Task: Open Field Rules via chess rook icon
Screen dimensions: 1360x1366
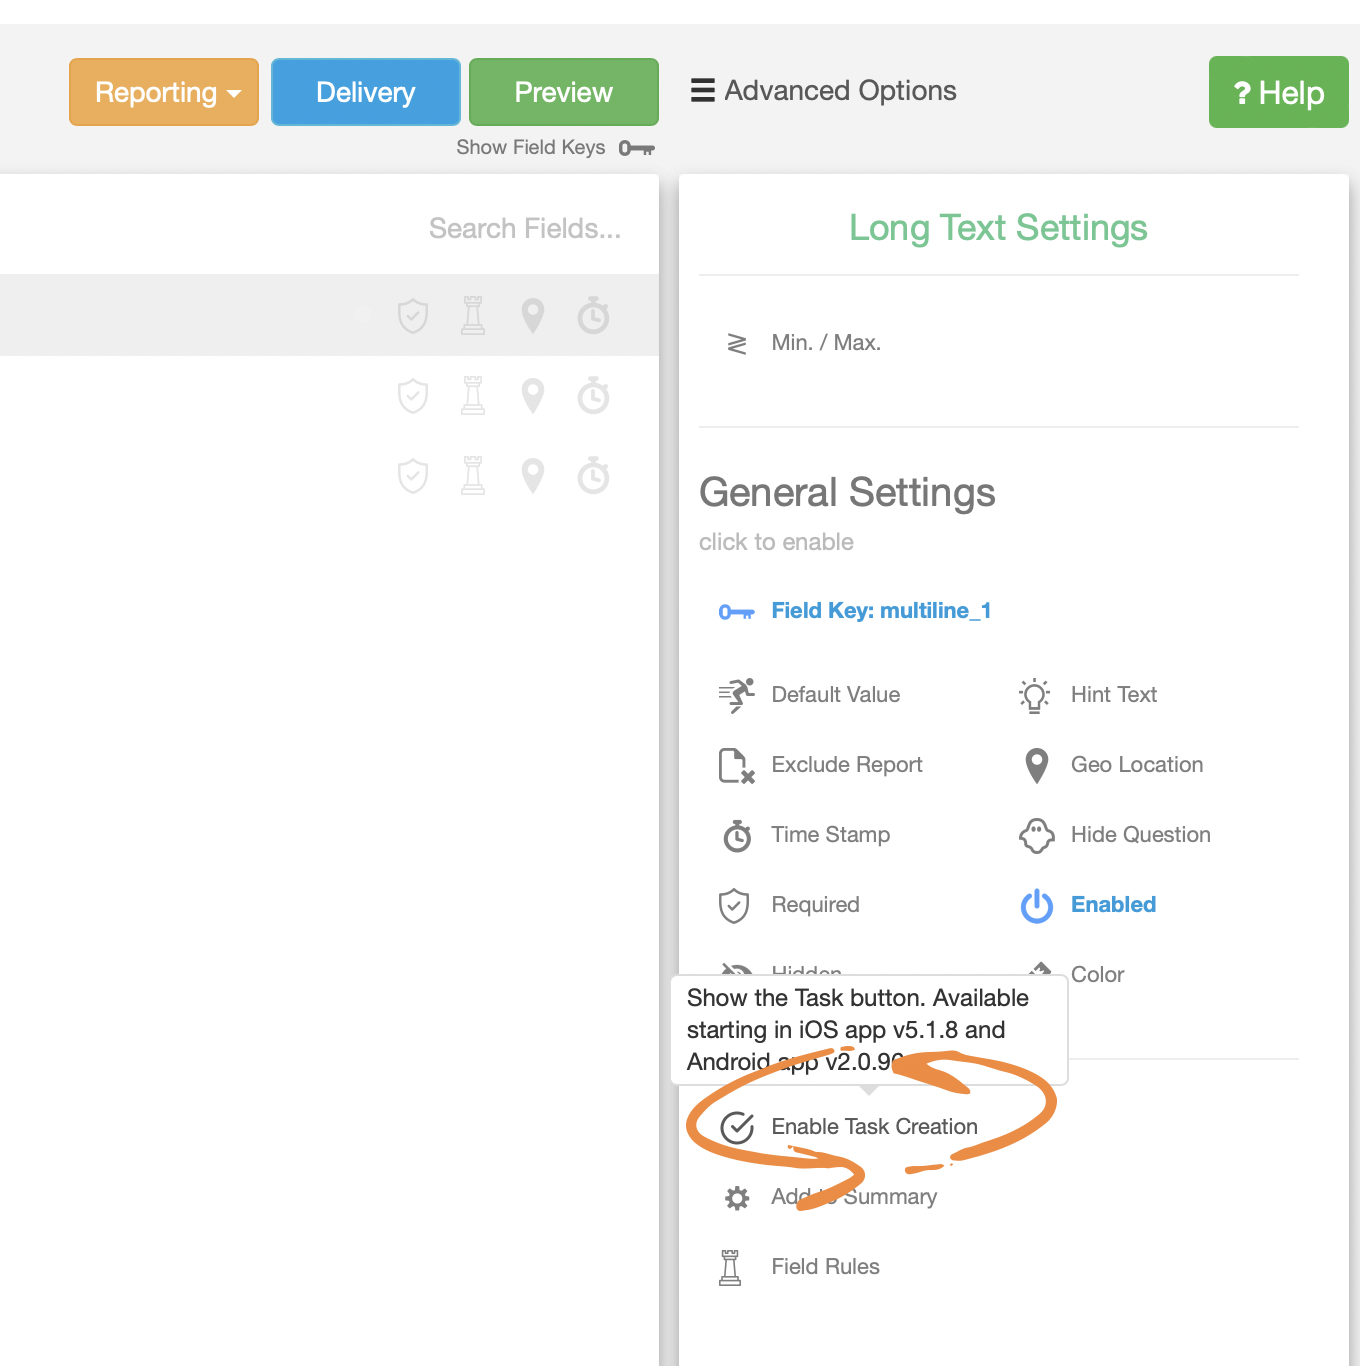Action: coord(731,1266)
